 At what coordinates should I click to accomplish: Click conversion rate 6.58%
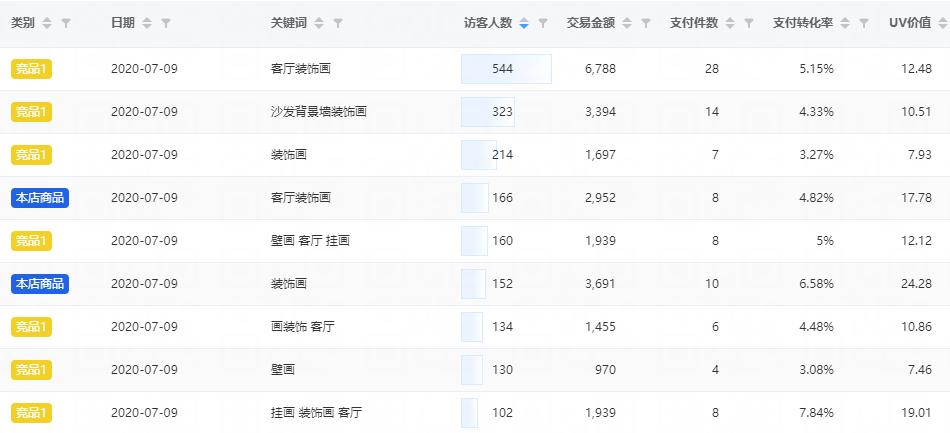(816, 284)
